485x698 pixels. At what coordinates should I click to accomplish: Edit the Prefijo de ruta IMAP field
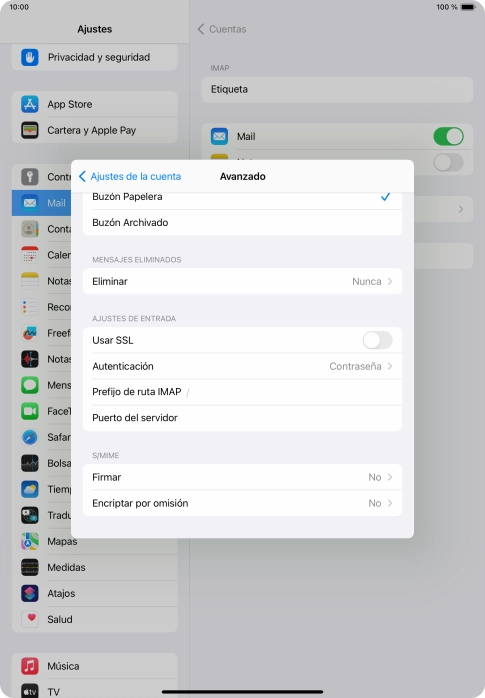click(242, 392)
